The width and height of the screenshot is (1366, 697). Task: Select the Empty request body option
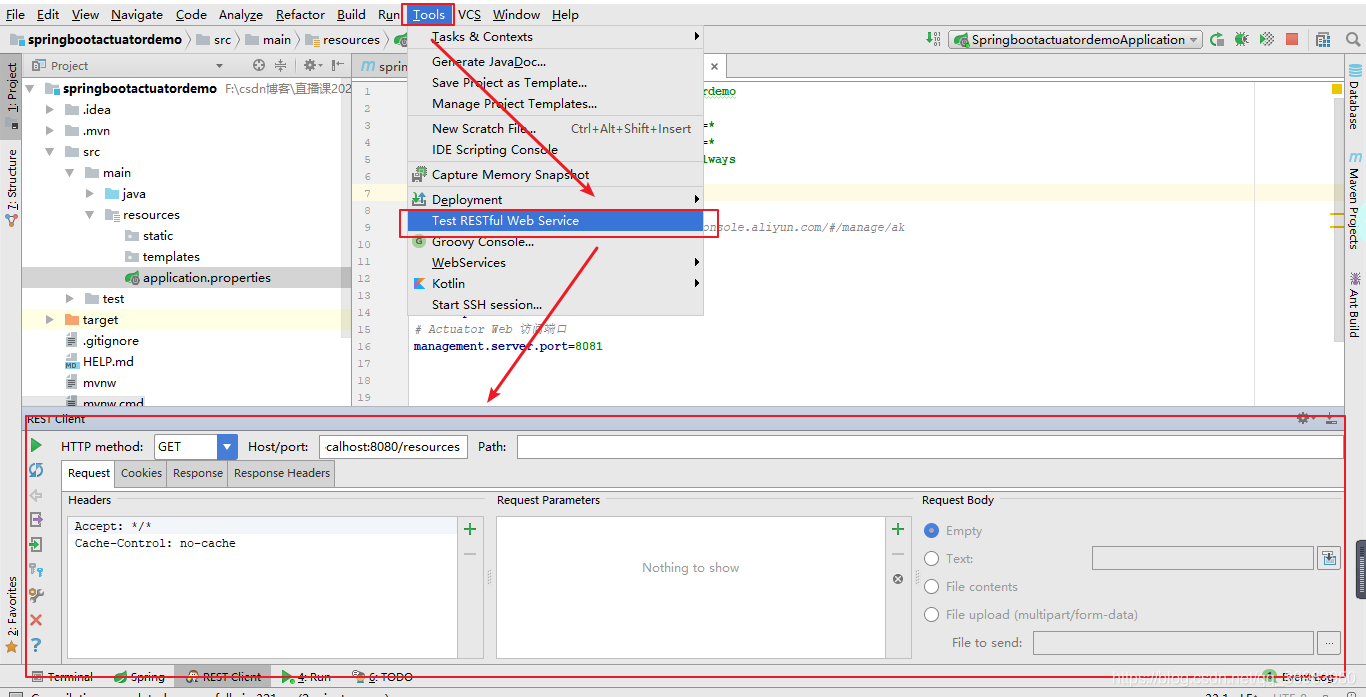931,531
